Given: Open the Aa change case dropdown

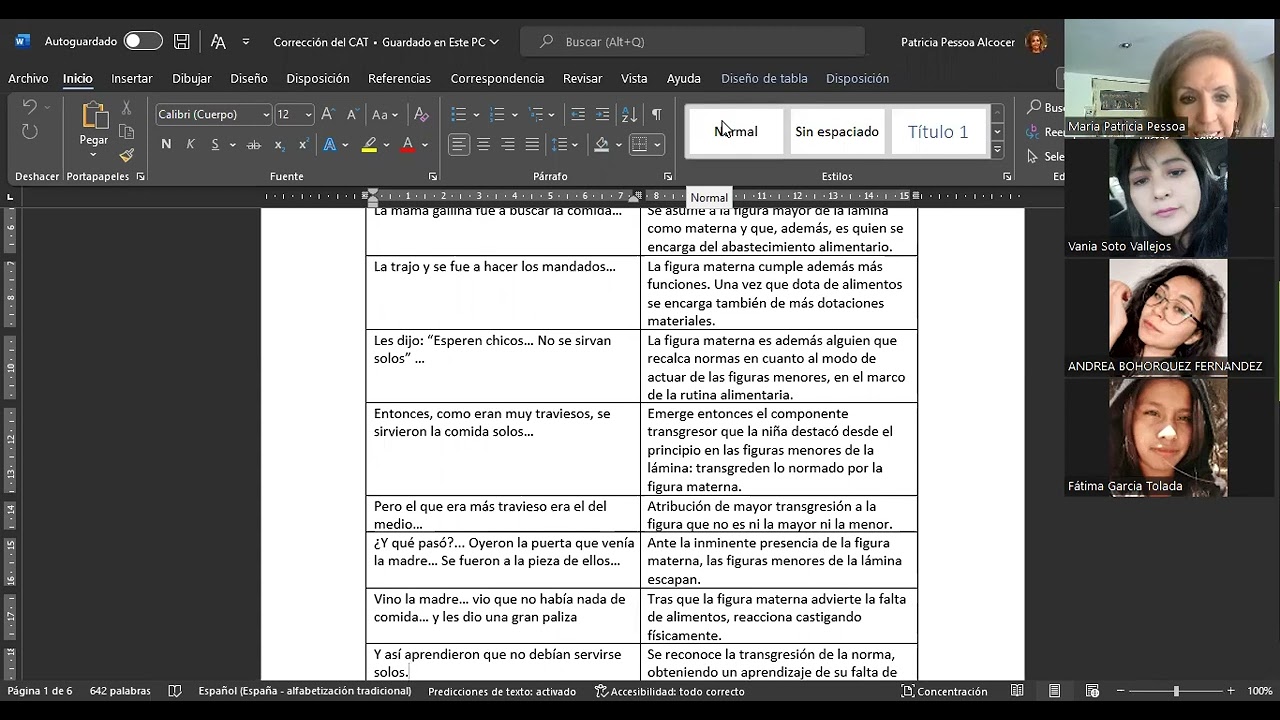Looking at the screenshot, I should (x=385, y=114).
